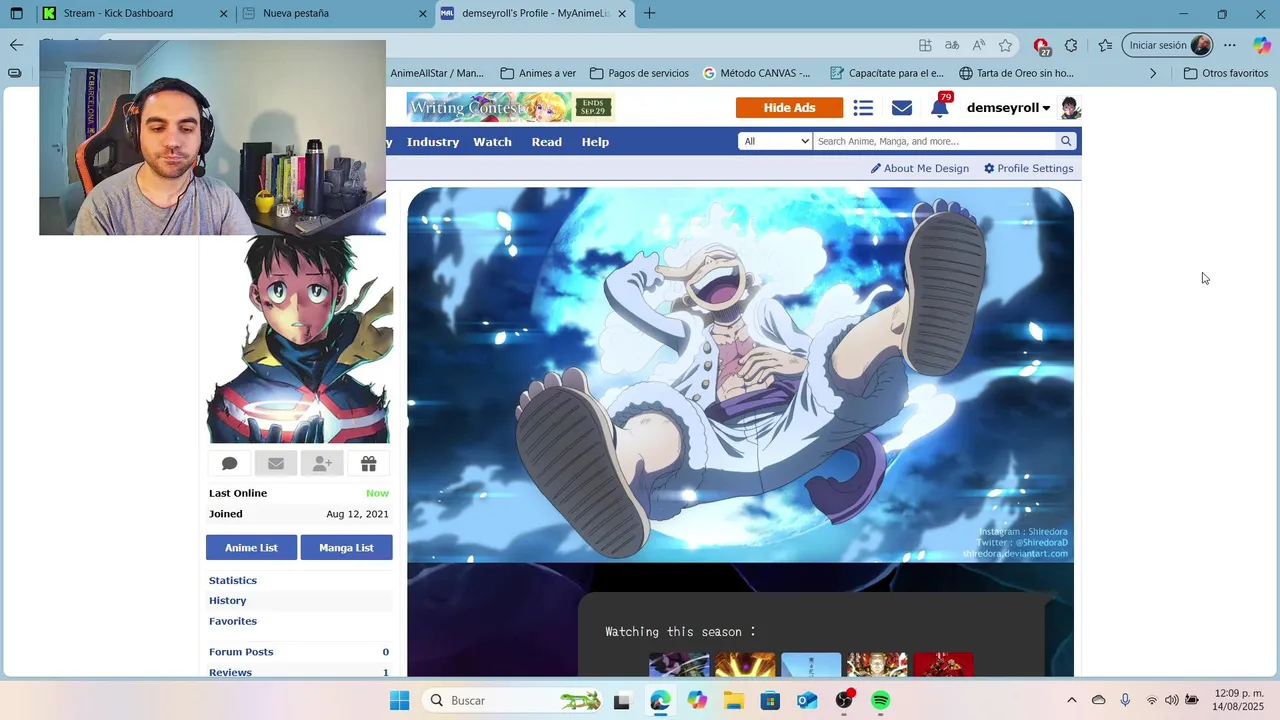1280x720 pixels.
Task: Select the demseyroll's Profile tab
Action: click(535, 14)
